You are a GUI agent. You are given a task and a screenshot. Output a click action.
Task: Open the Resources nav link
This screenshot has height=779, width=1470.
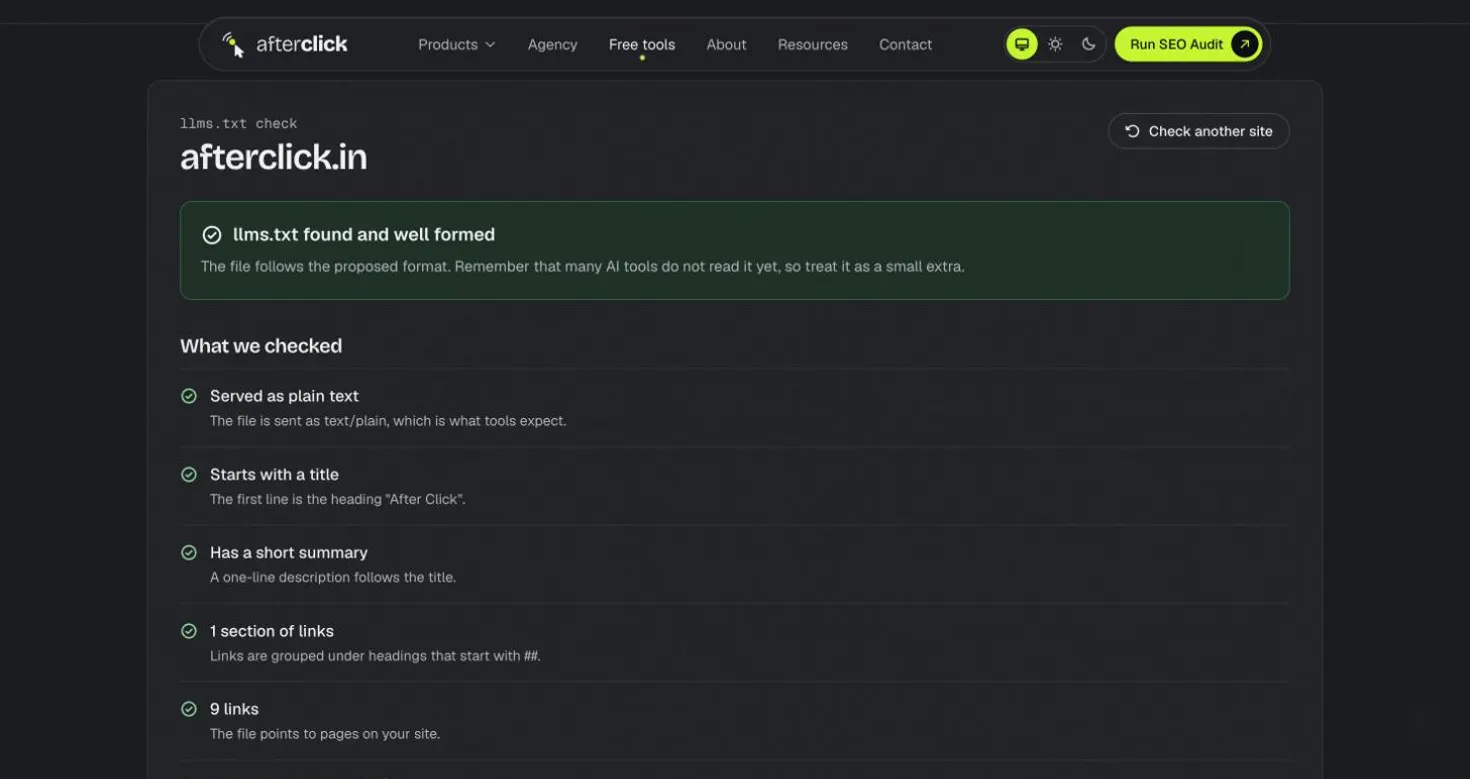coord(813,44)
